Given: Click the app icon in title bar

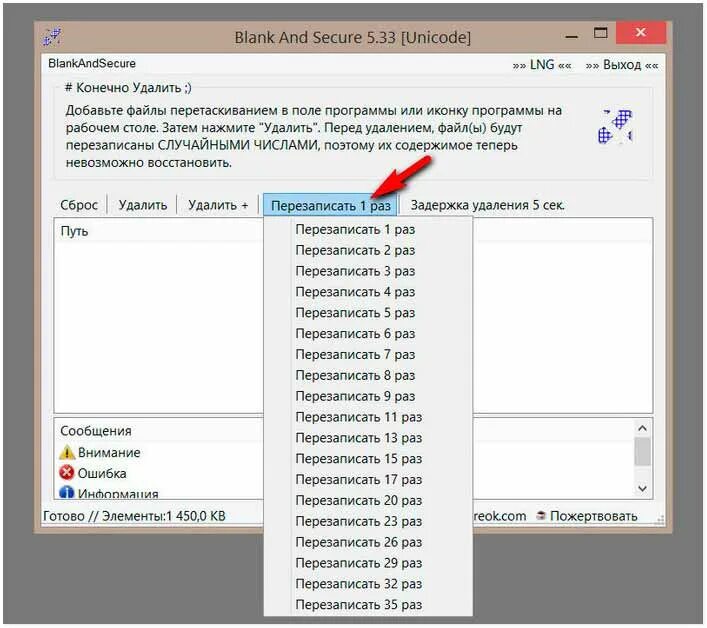Looking at the screenshot, I should [52, 37].
